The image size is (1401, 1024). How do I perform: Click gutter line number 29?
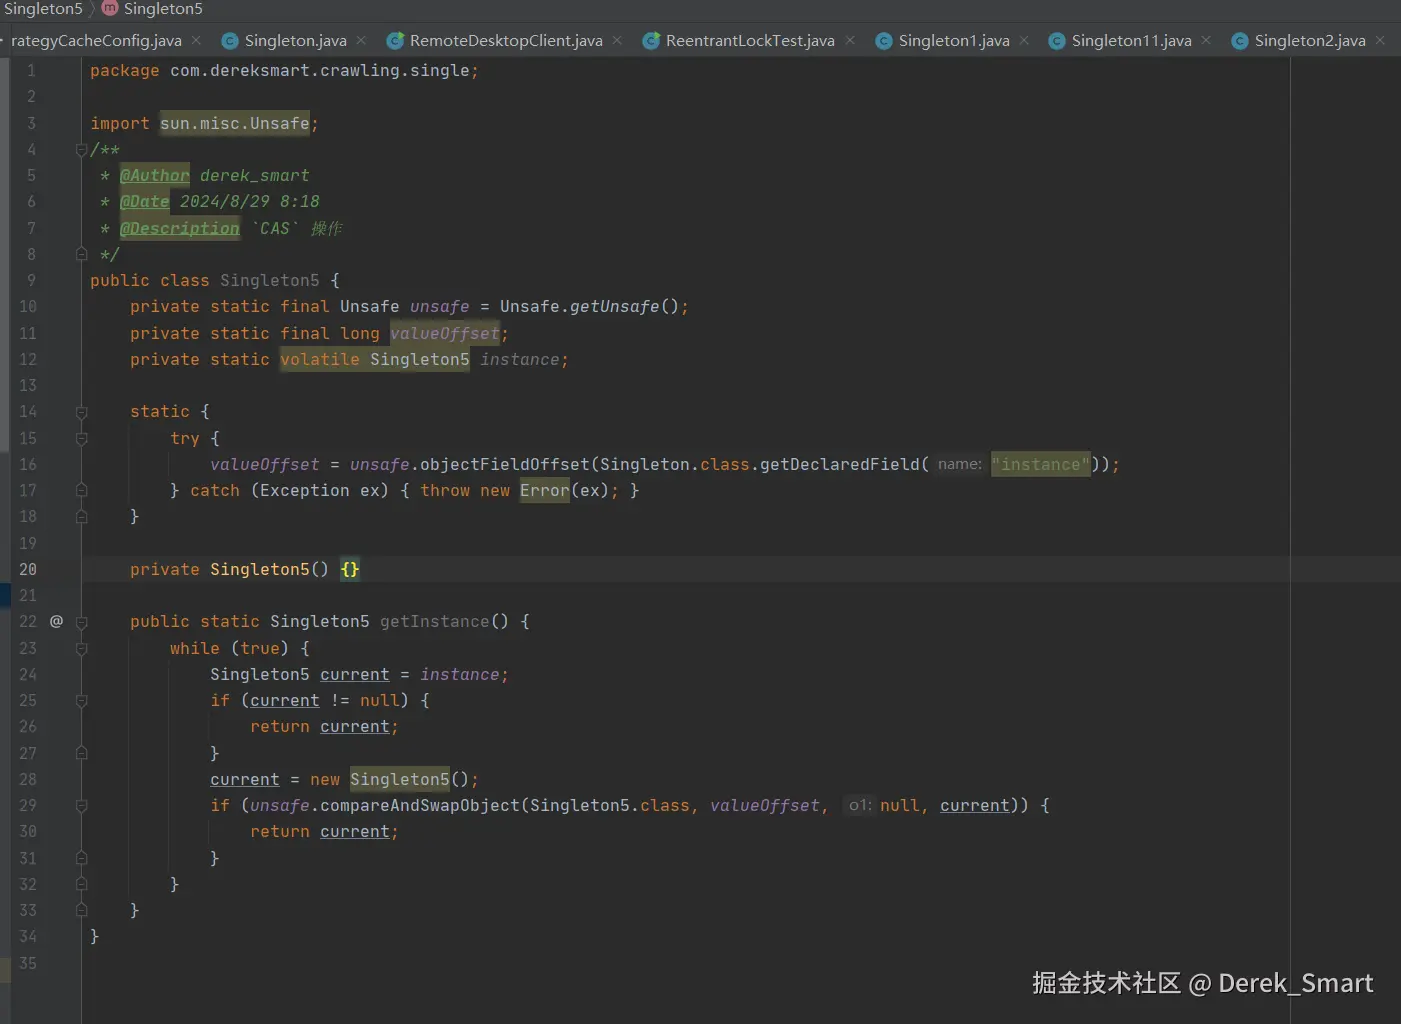[x=28, y=805]
